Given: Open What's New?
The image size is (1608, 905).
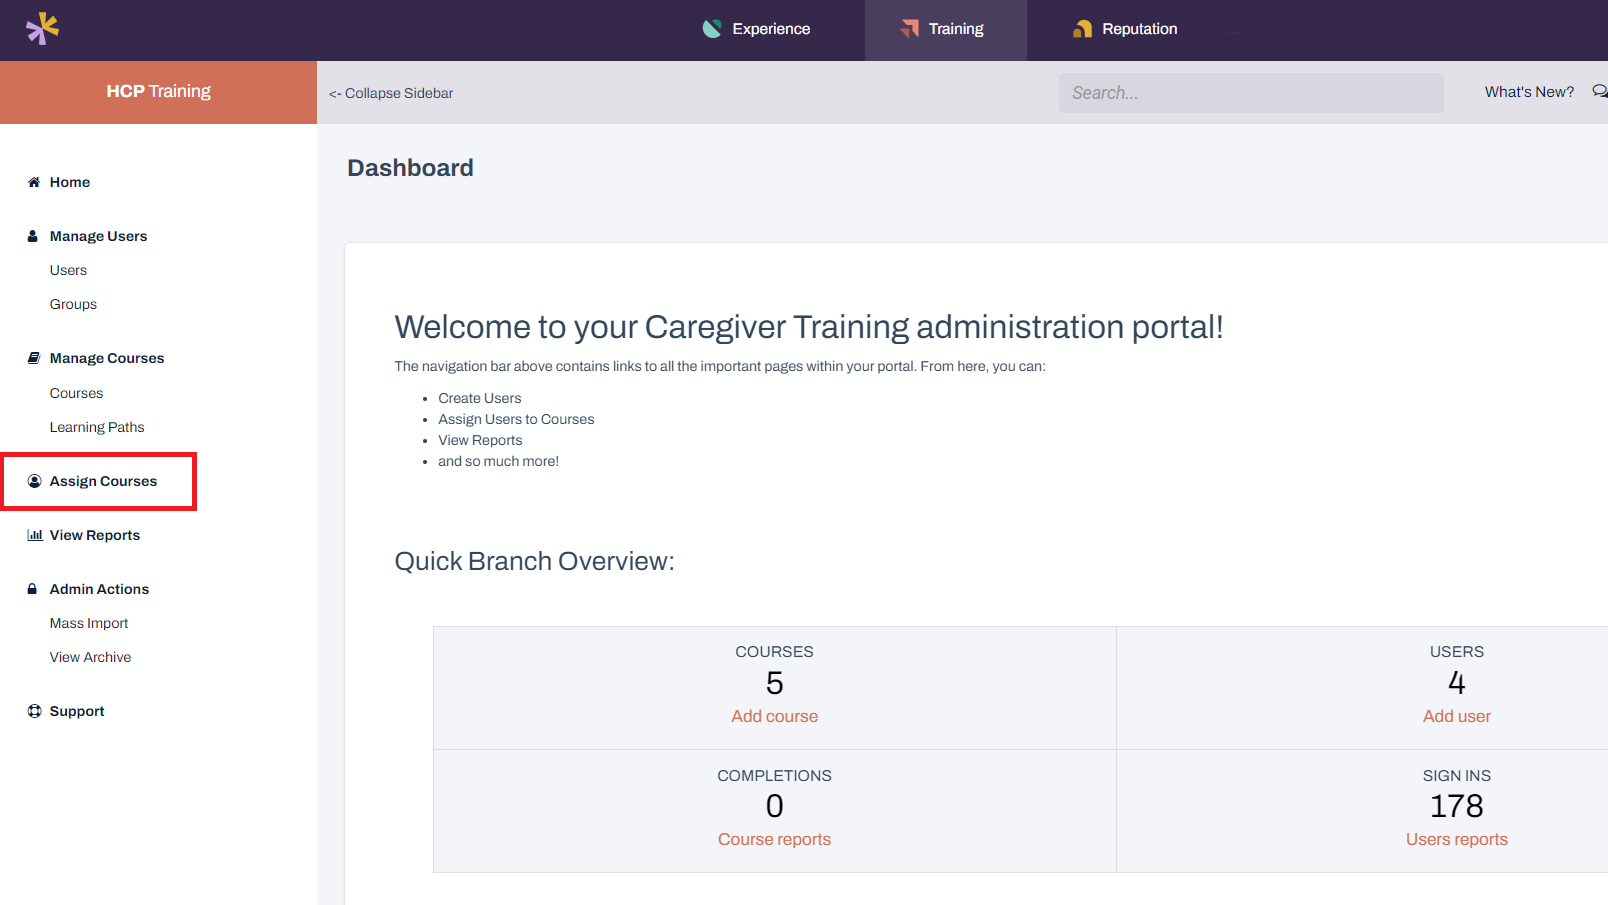Looking at the screenshot, I should click(1528, 91).
